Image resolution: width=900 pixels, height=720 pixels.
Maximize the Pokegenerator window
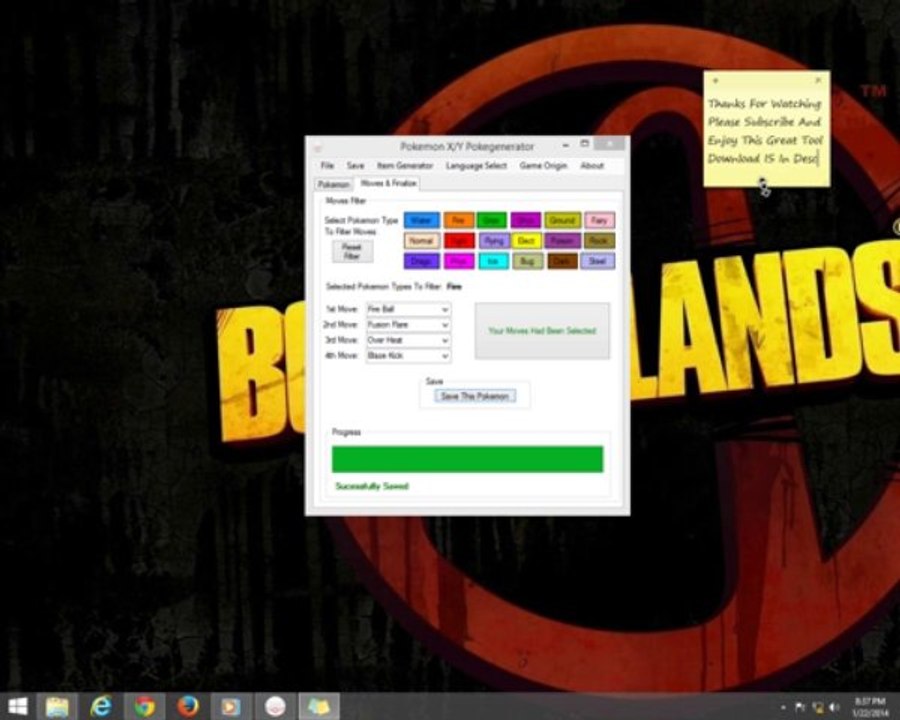[x=584, y=144]
